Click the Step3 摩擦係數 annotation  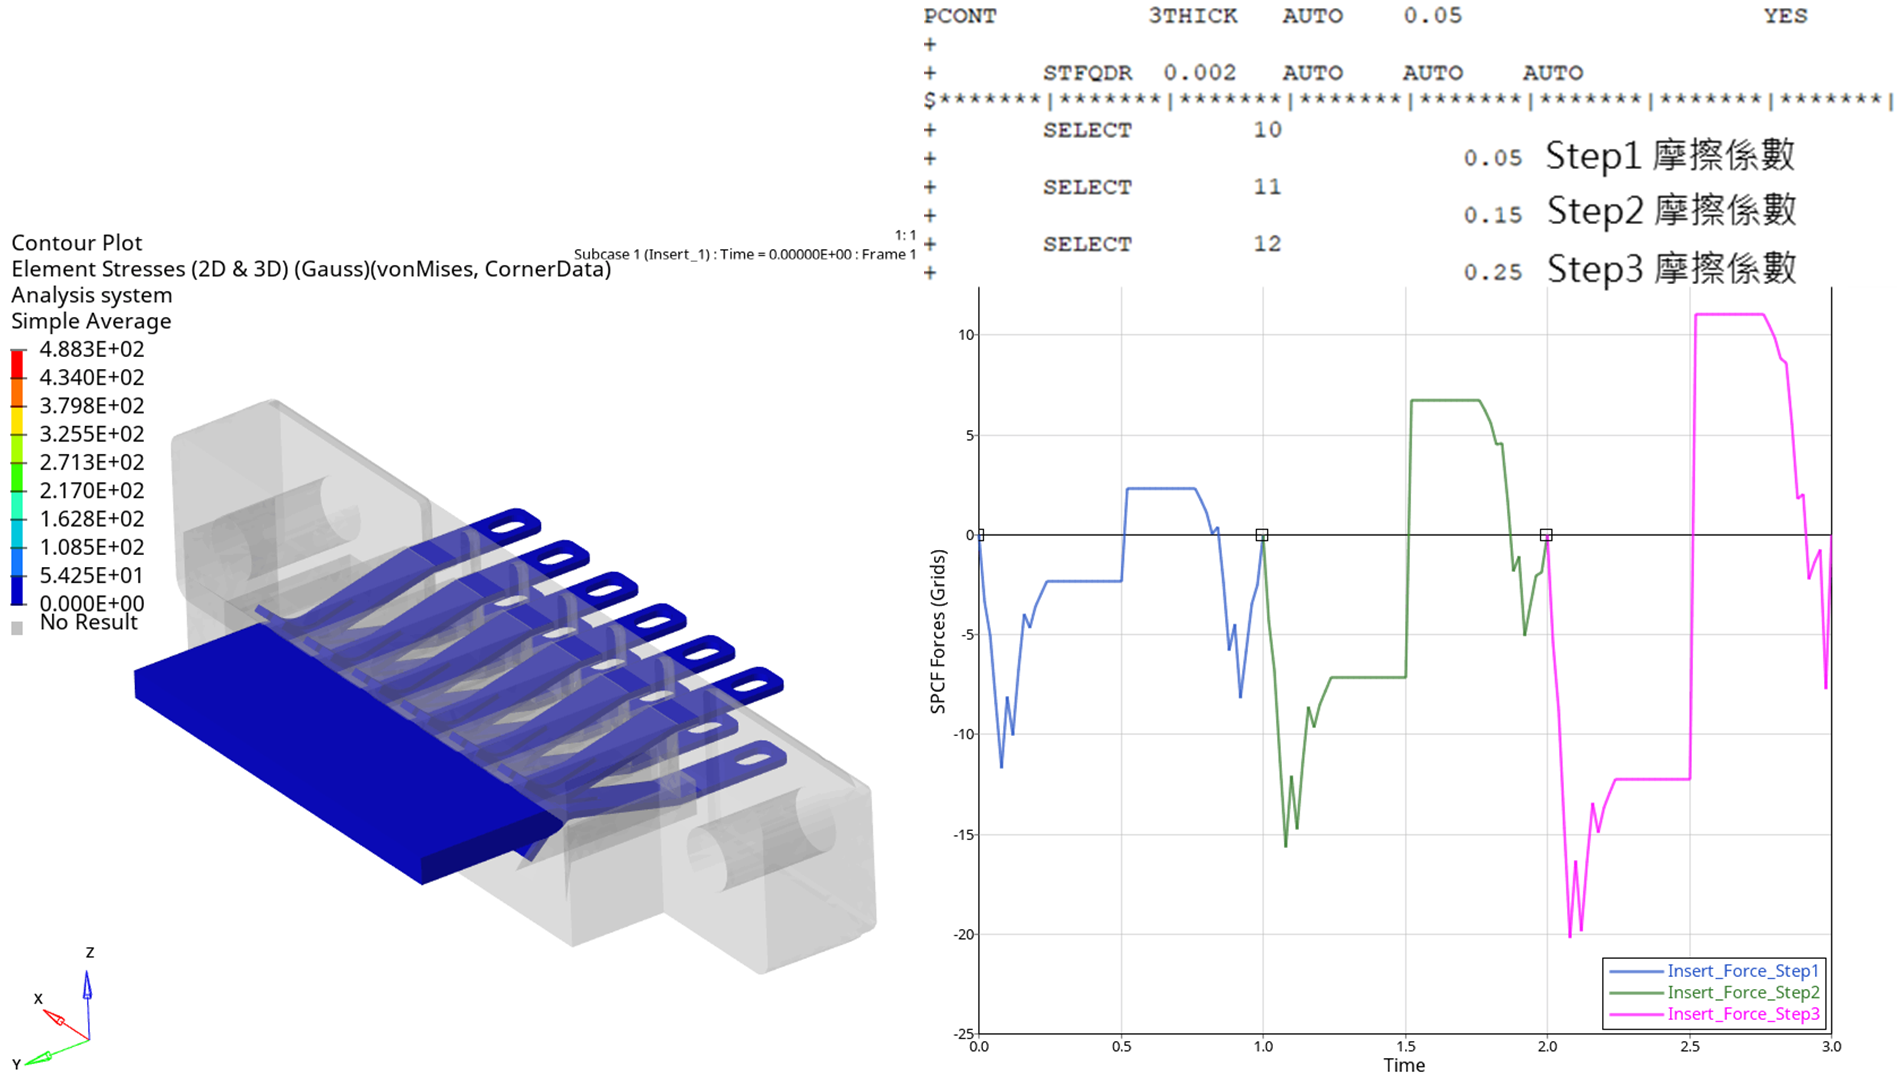1671,269
